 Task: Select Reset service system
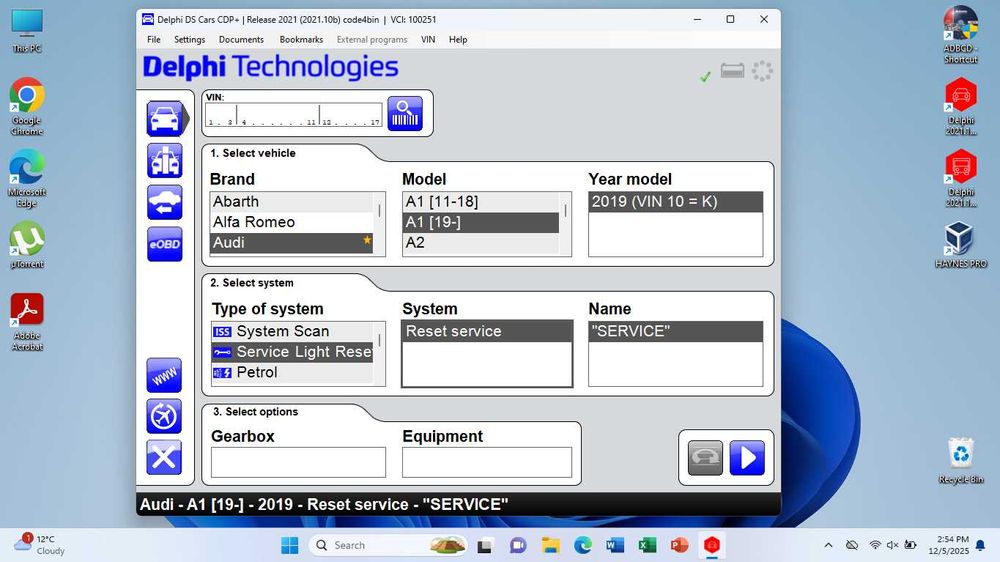coord(487,331)
